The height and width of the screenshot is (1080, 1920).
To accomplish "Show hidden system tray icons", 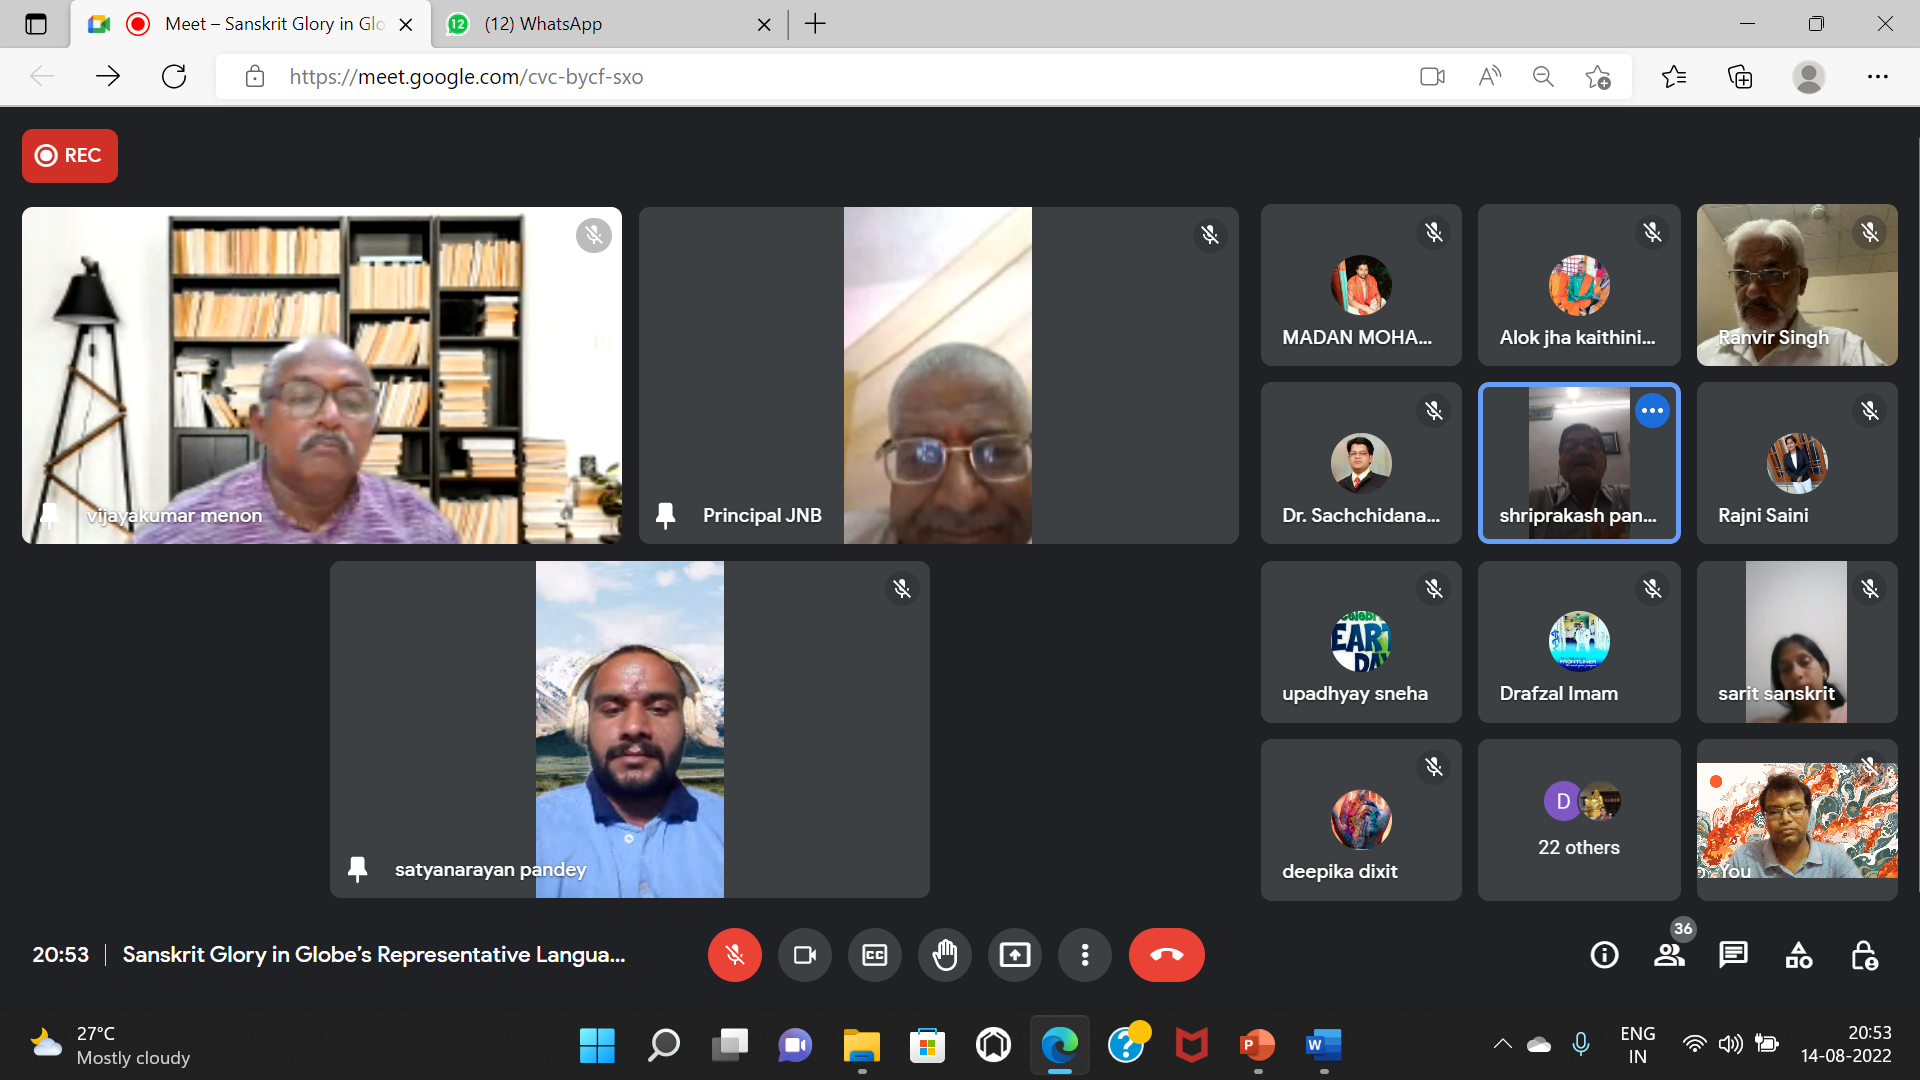I will point(1502,1044).
